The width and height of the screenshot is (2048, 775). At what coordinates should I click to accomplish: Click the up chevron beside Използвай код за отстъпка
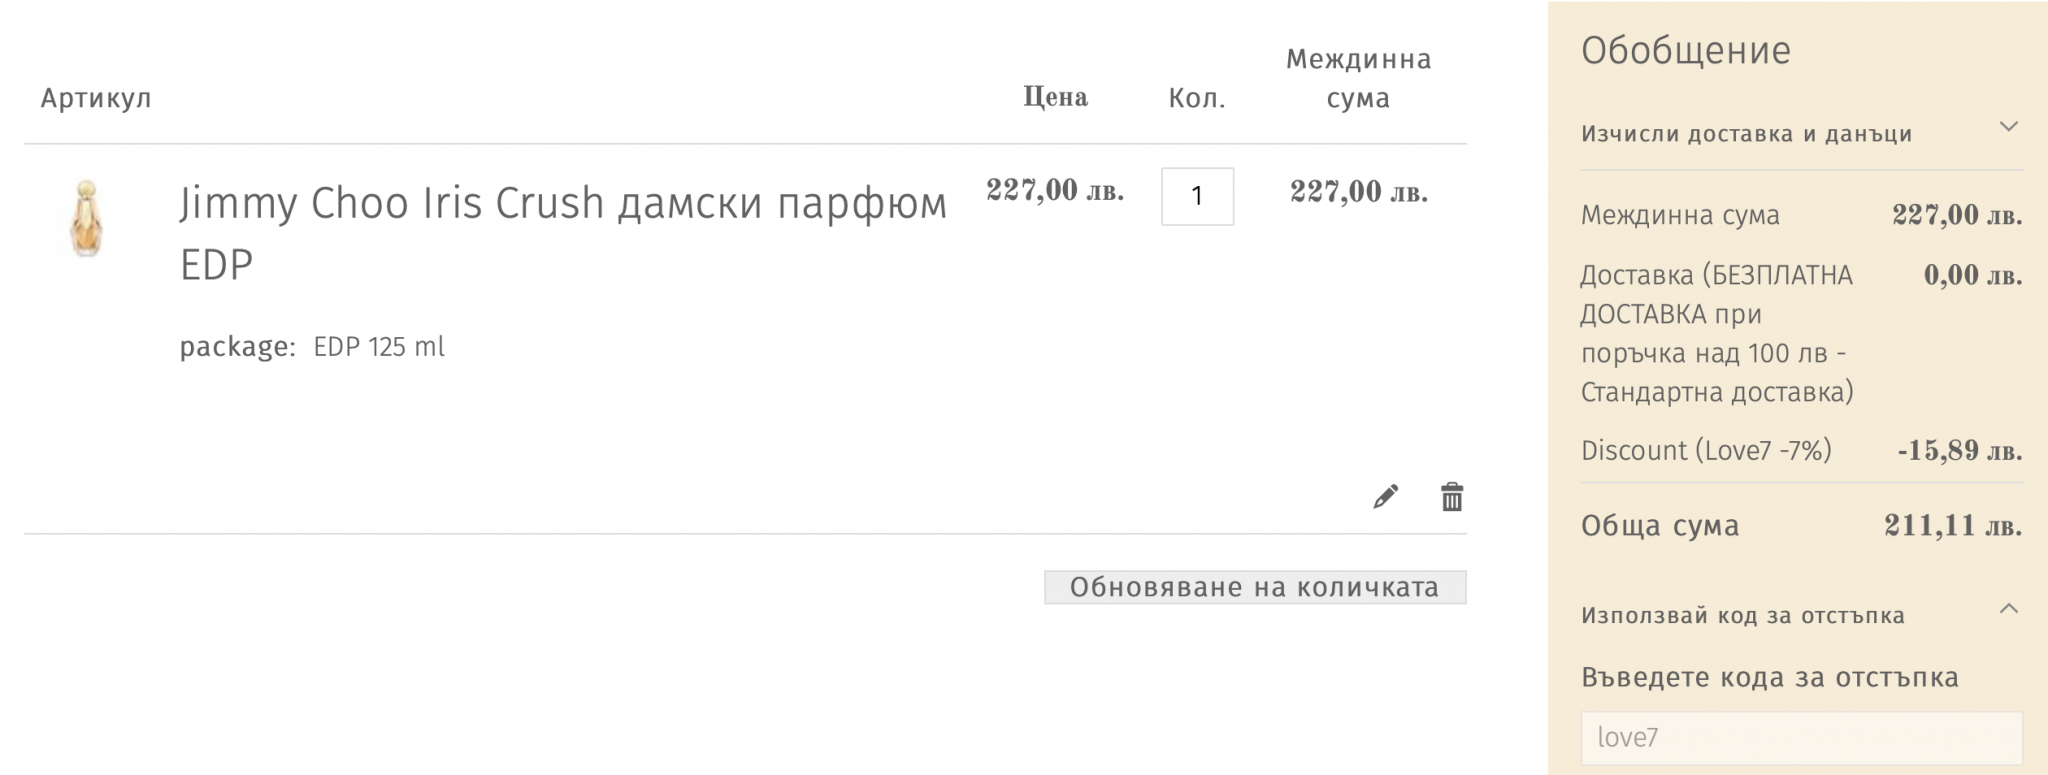2008,609
